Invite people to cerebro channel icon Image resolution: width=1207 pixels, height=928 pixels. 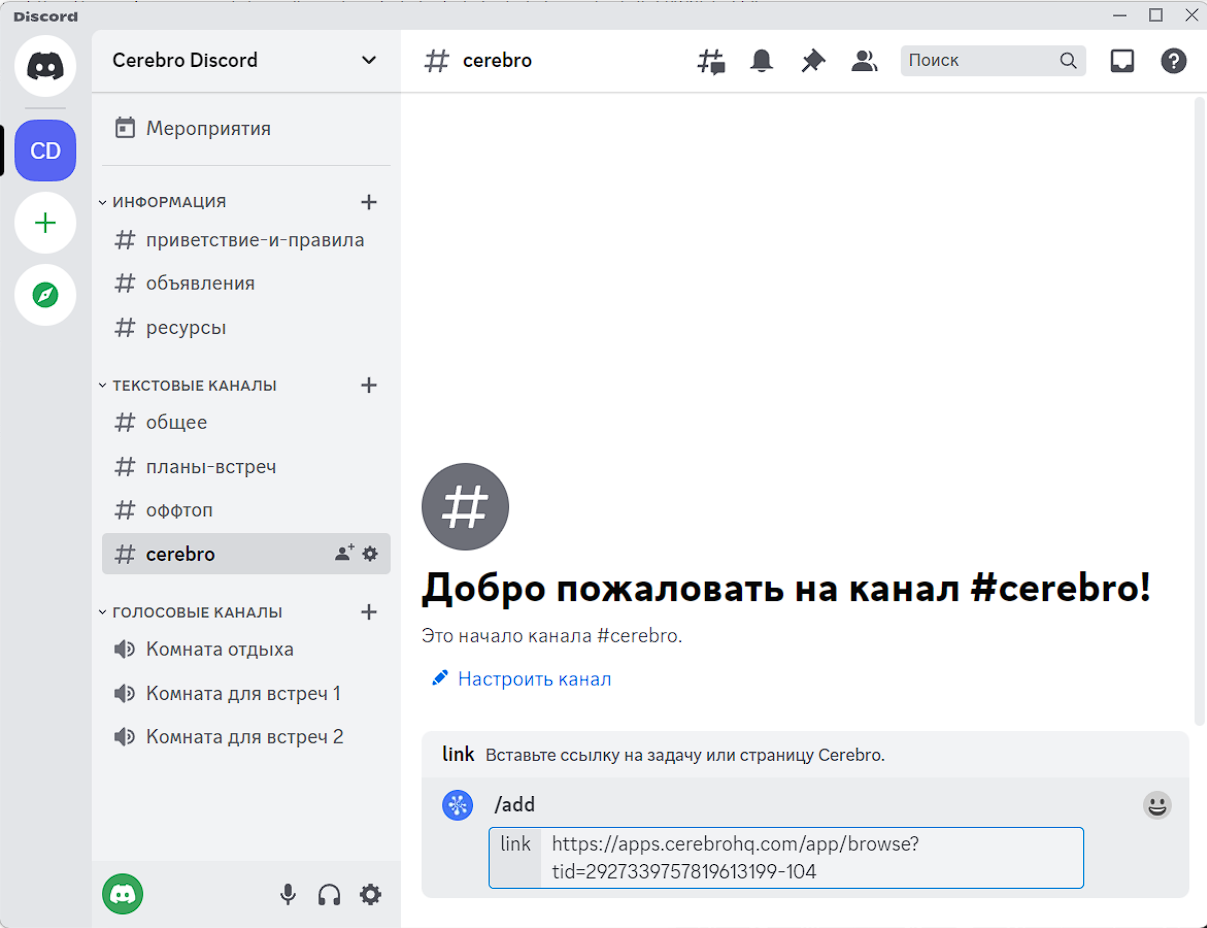[344, 553]
